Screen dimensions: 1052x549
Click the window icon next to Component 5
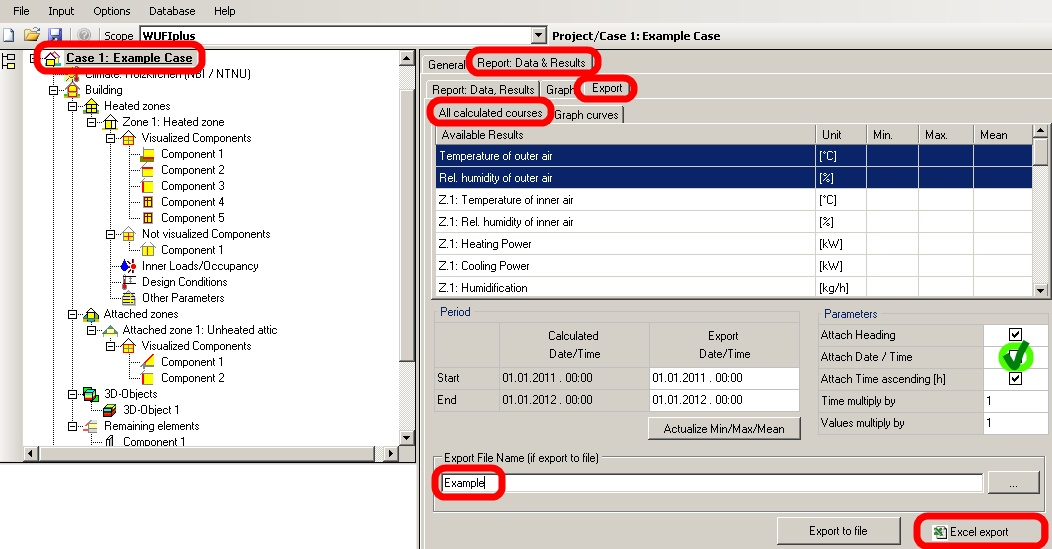point(148,218)
